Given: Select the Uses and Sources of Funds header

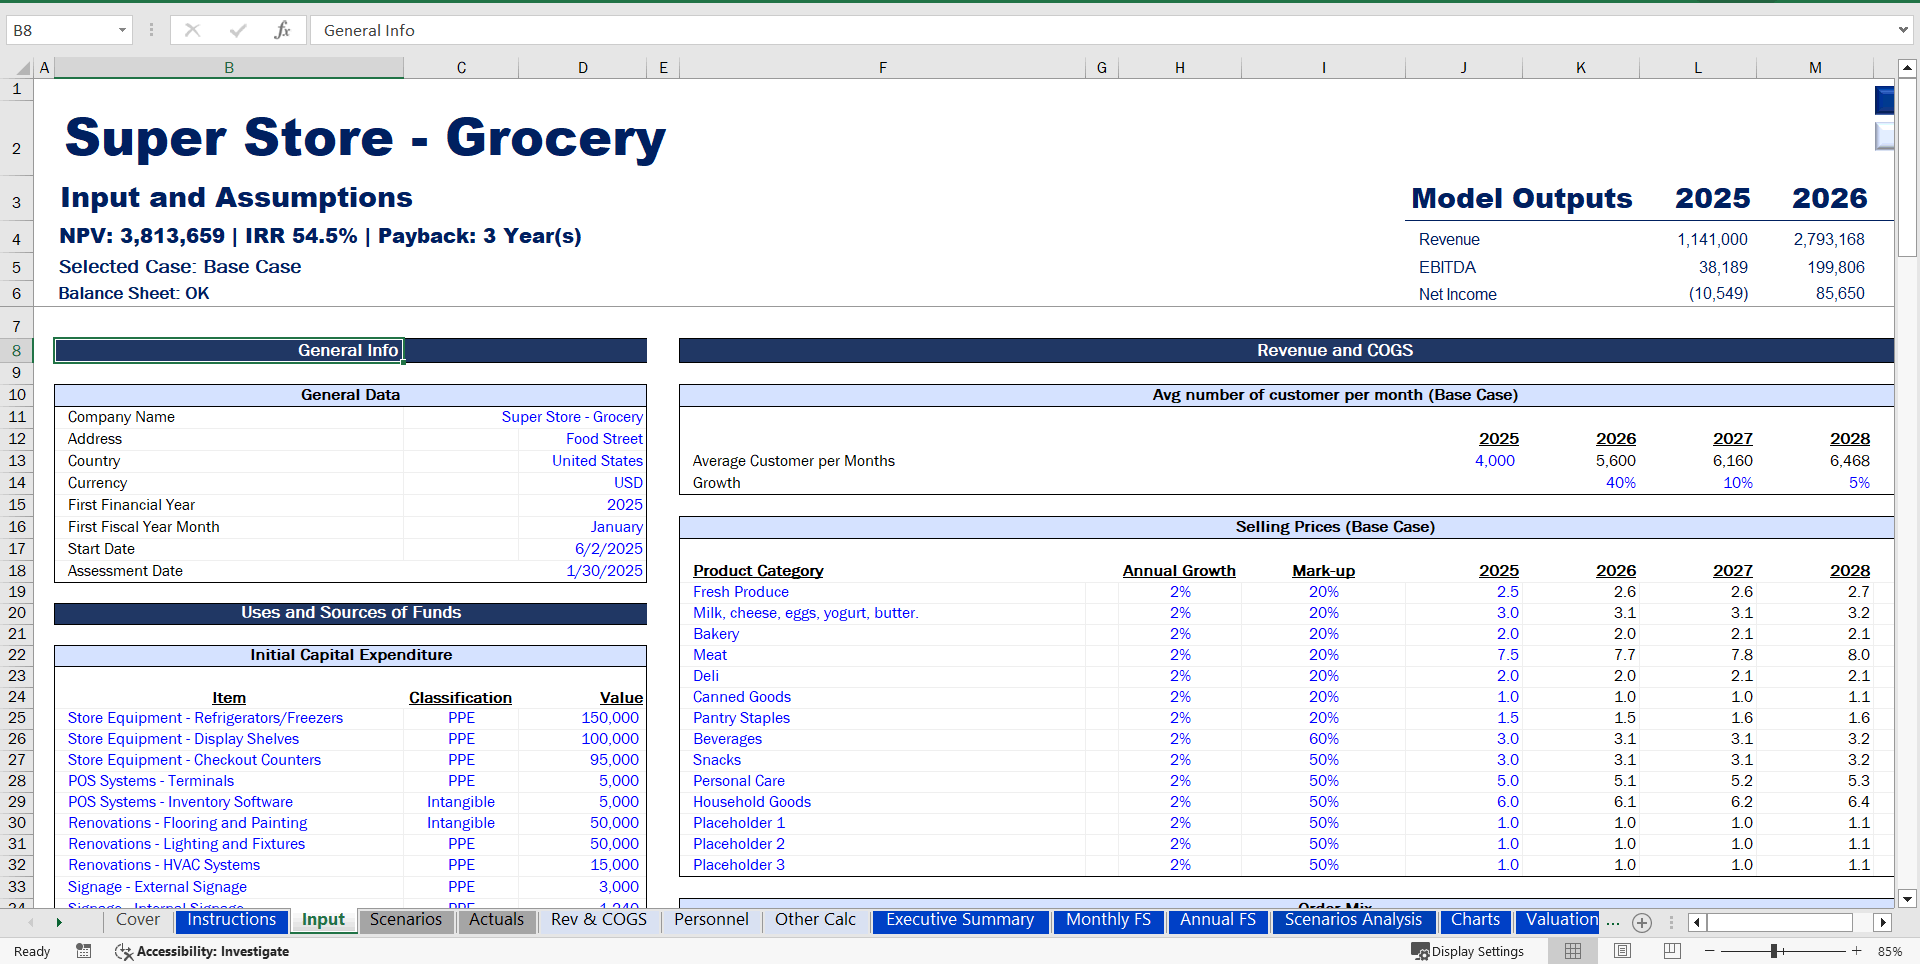Looking at the screenshot, I should click(x=350, y=613).
